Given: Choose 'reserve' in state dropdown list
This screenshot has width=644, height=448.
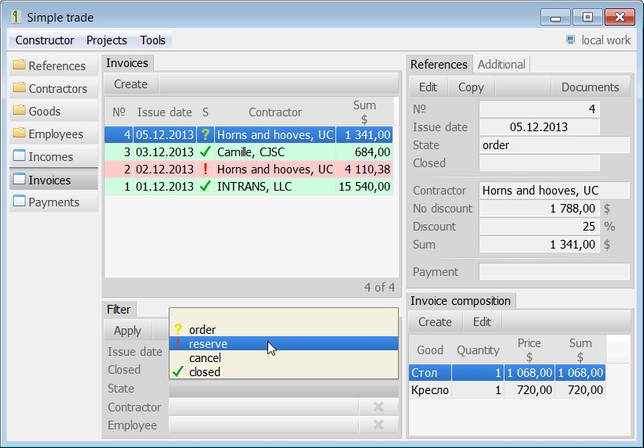Looking at the screenshot, I should [283, 344].
